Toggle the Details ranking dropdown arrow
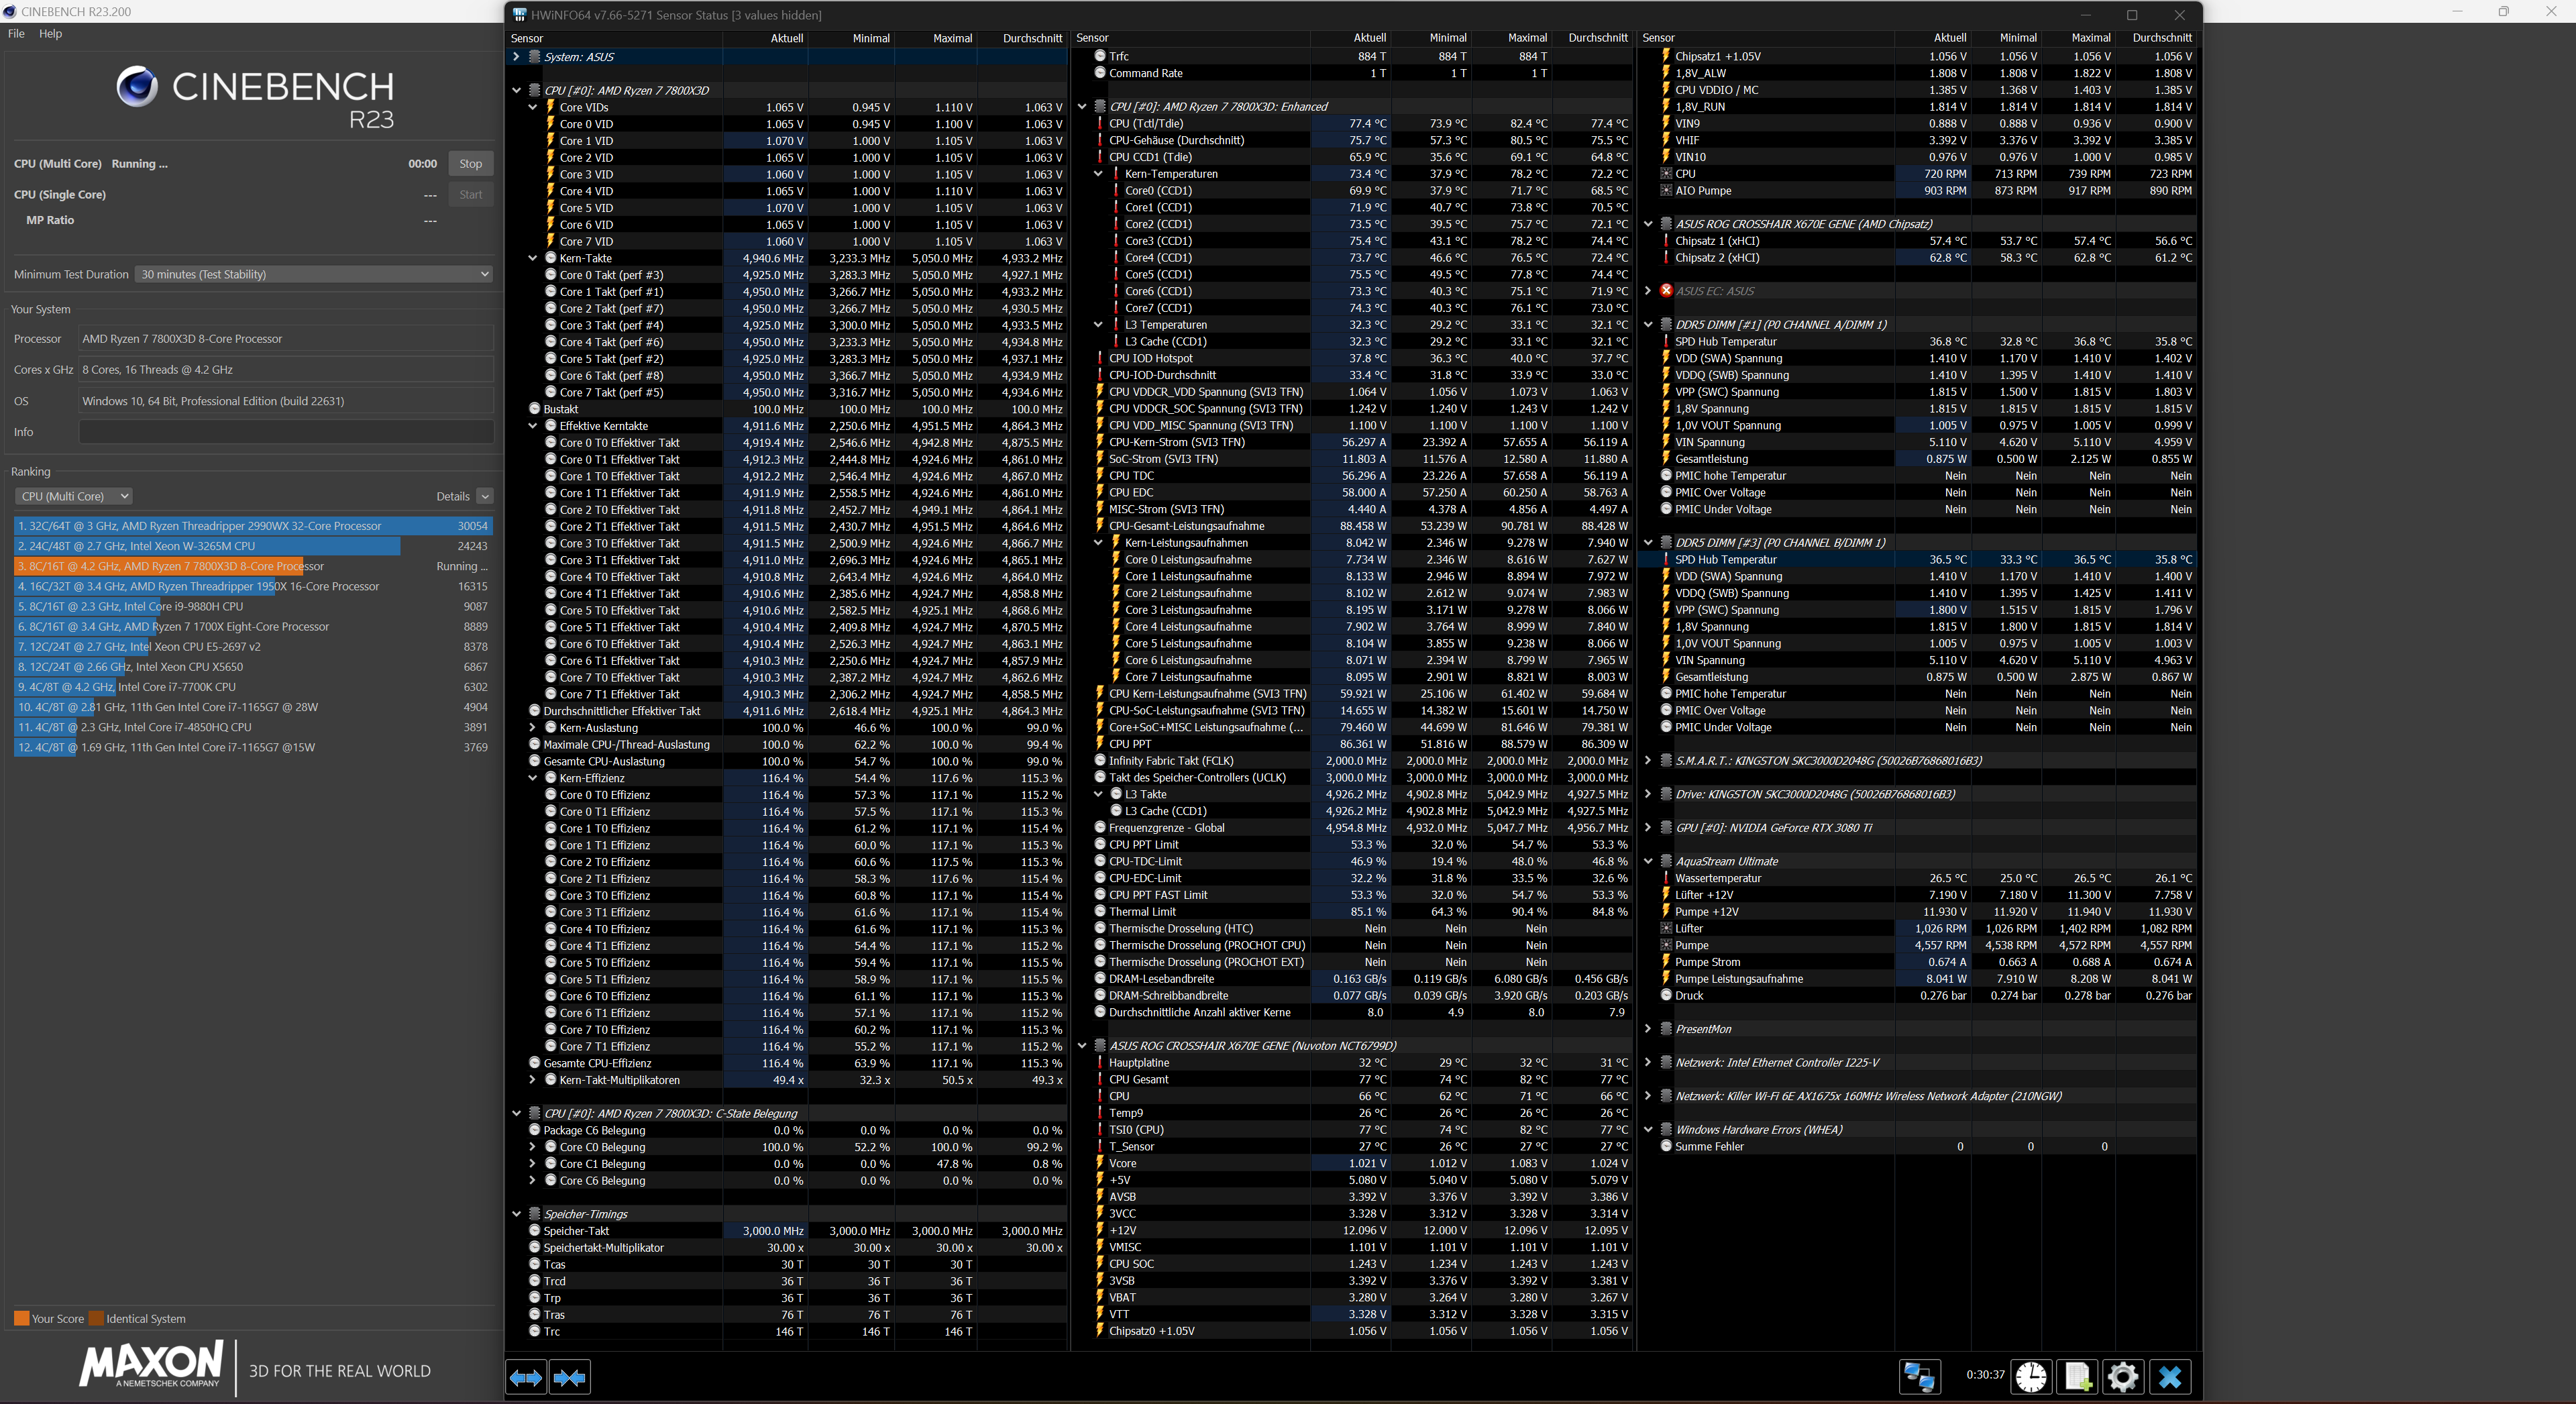Image resolution: width=2576 pixels, height=1404 pixels. tap(485, 496)
